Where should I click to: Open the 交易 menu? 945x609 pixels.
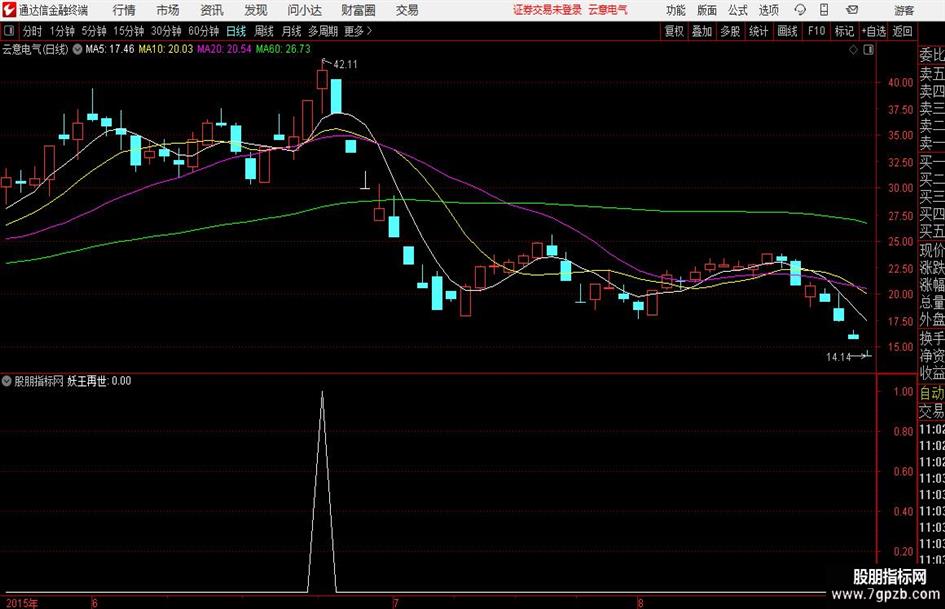click(x=407, y=10)
